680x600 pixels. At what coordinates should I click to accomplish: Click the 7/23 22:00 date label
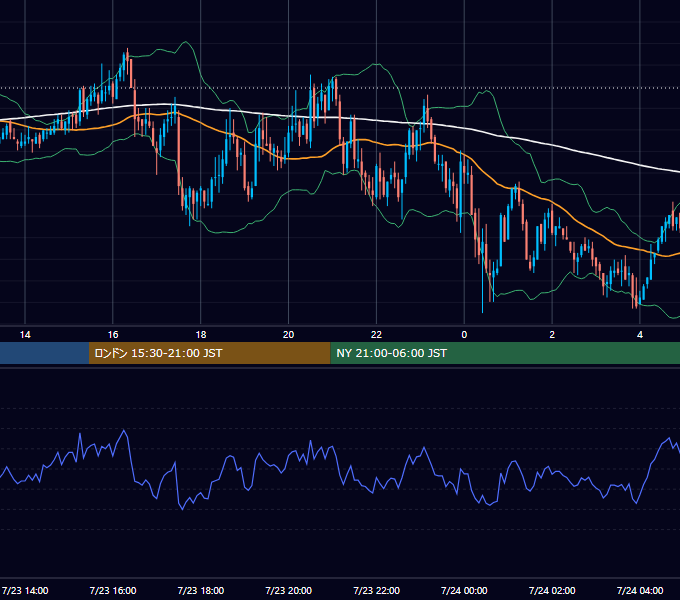click(x=376, y=590)
